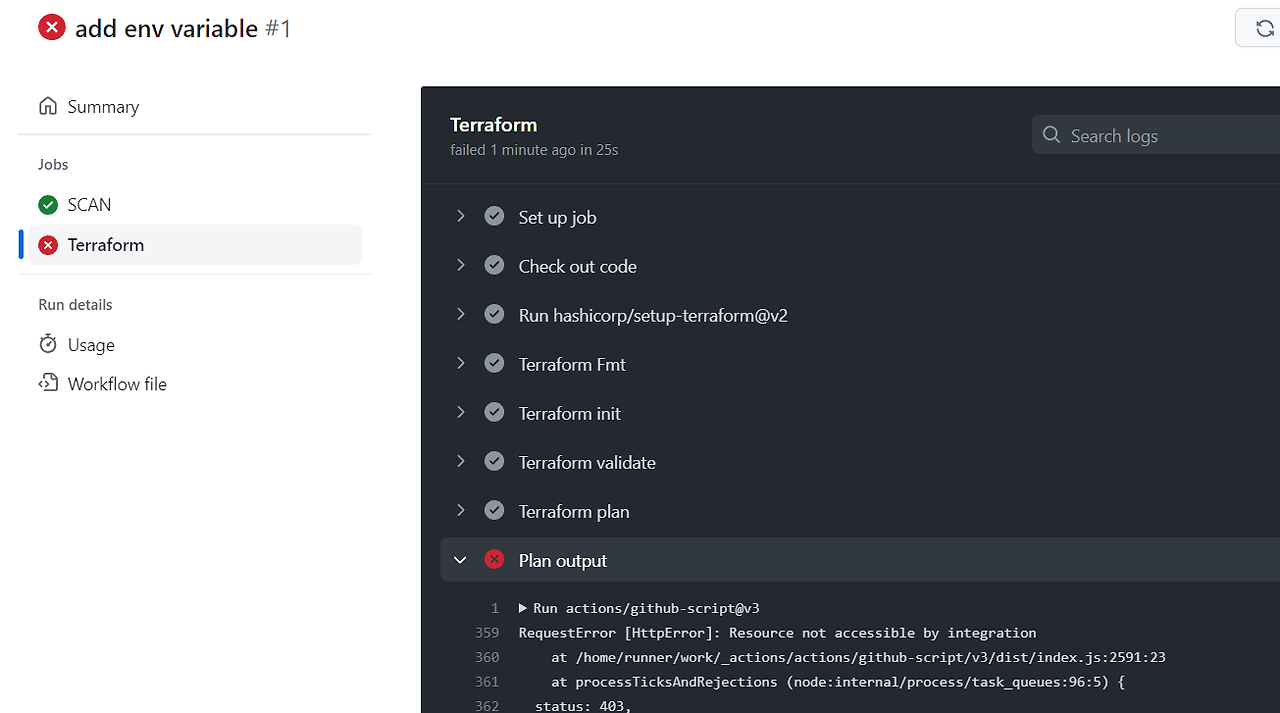Collapse the Plan output step
This screenshot has height=713, width=1280.
(460, 560)
